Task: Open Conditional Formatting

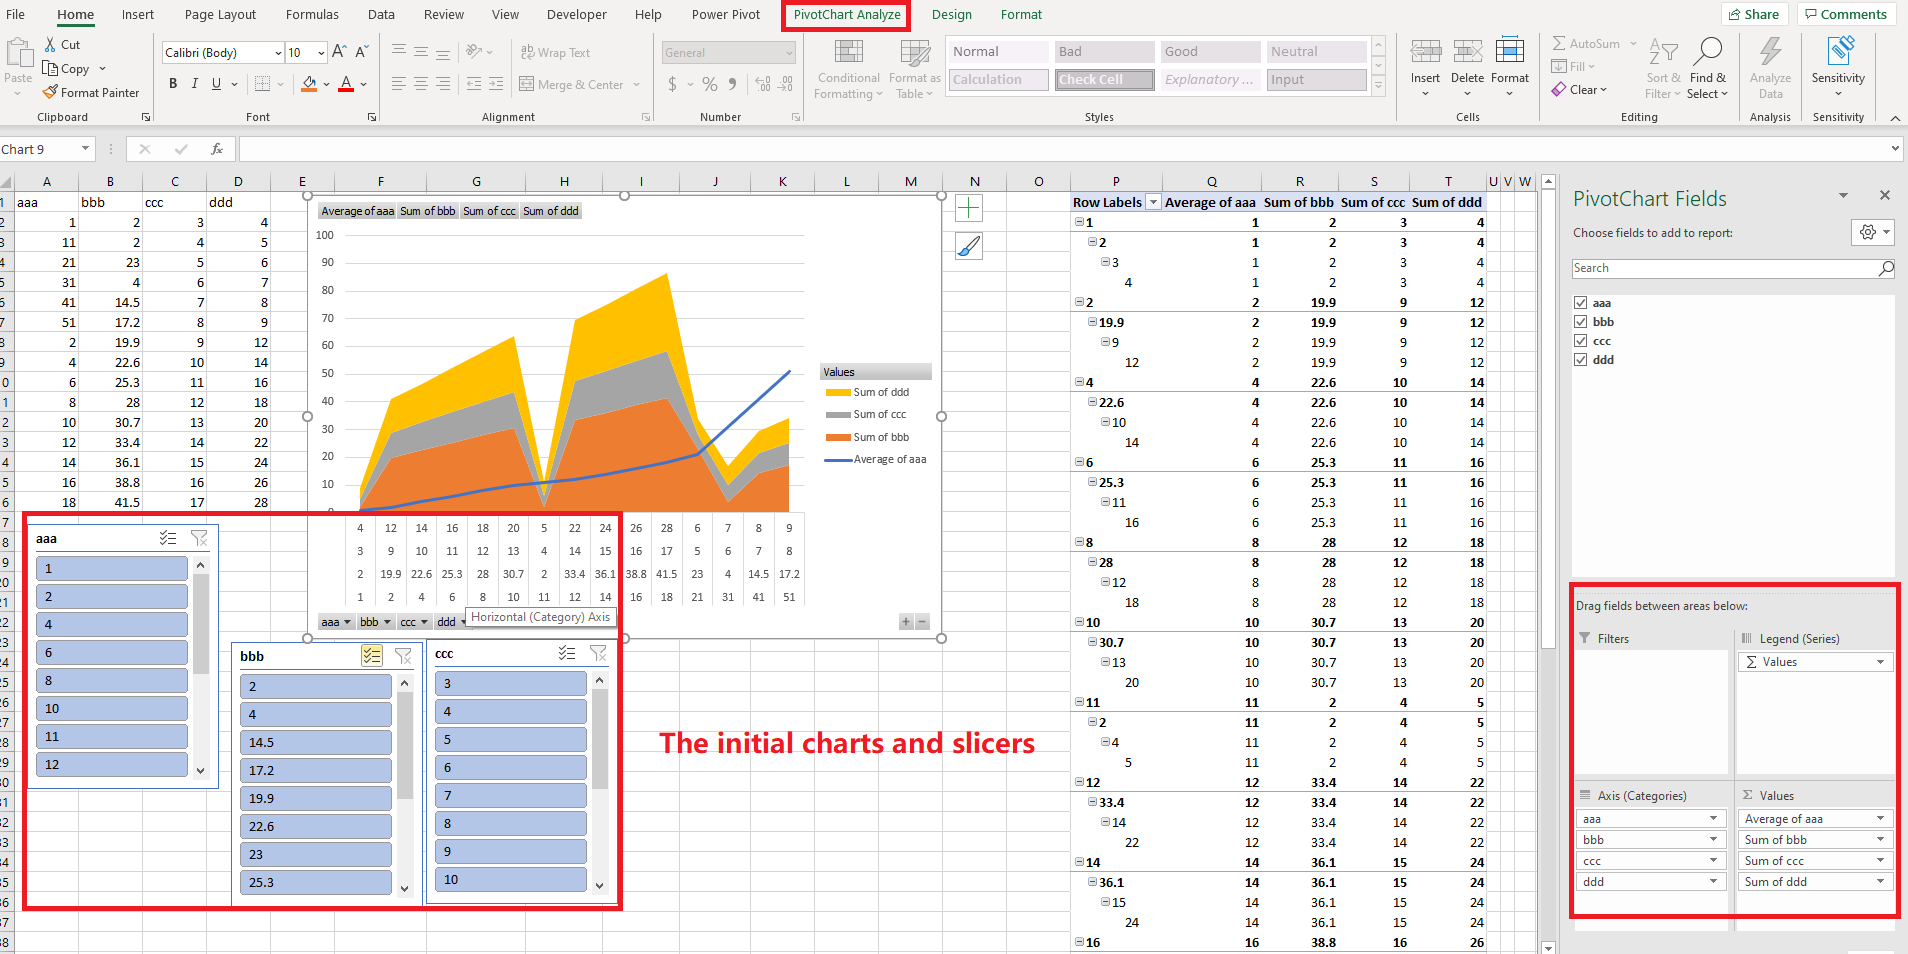Action: [x=848, y=69]
